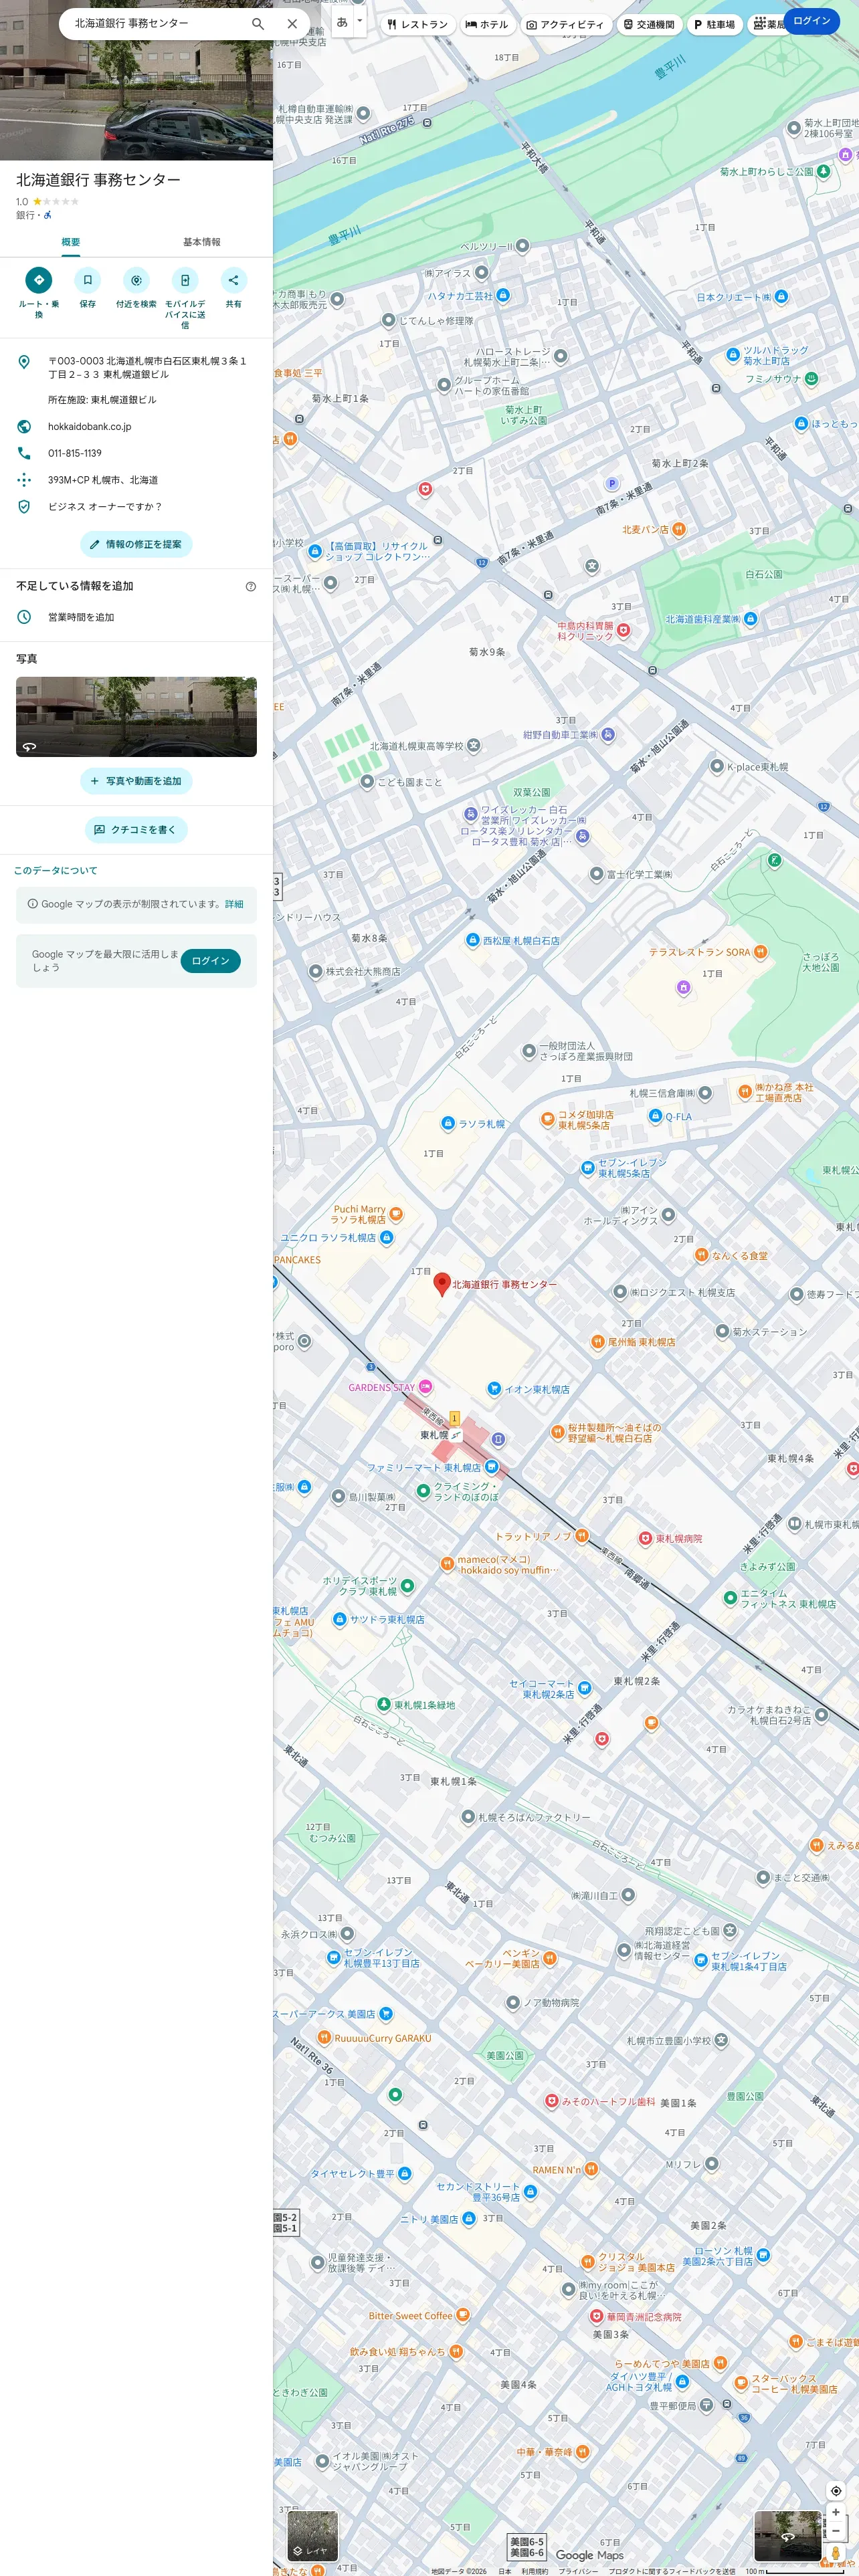This screenshot has width=859, height=2576.
Task: Click 営業時間を追加 to add hours
Action: click(136, 617)
